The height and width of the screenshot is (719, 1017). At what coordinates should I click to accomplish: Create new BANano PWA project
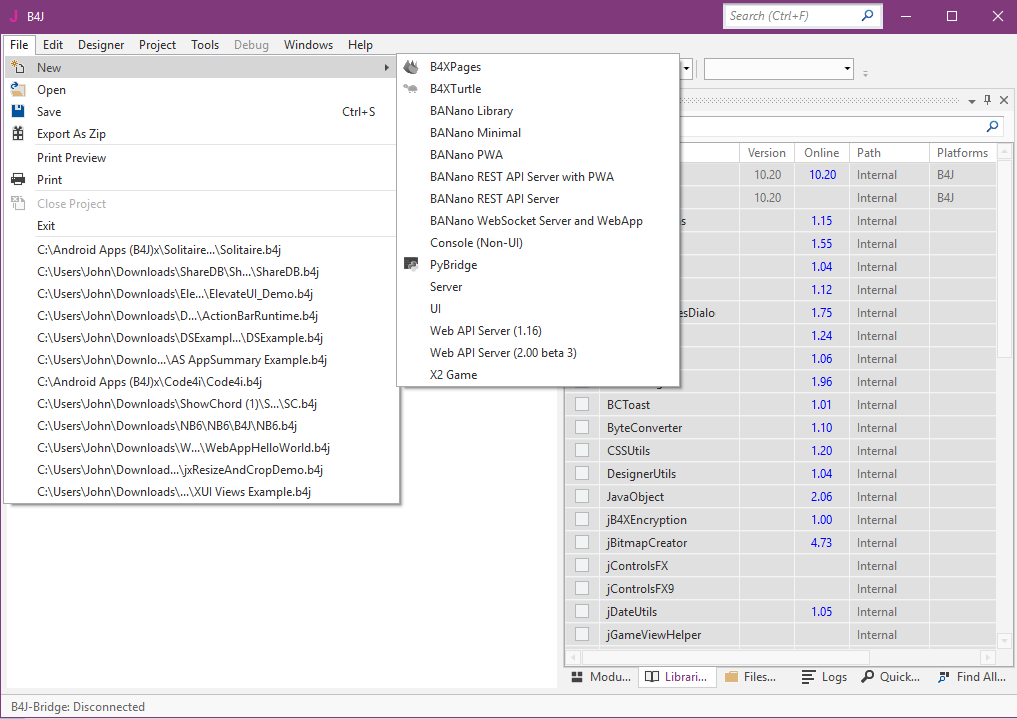(538, 155)
